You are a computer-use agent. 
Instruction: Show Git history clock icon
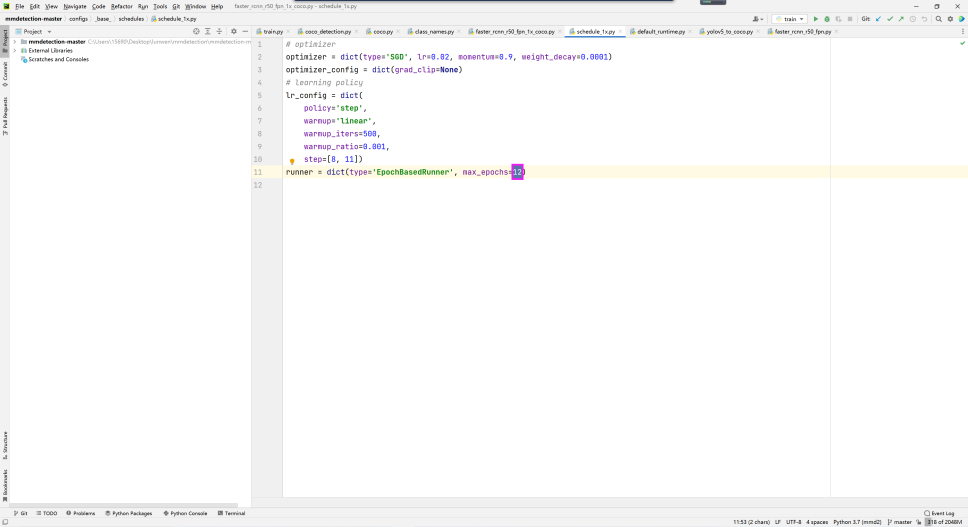coord(912,19)
